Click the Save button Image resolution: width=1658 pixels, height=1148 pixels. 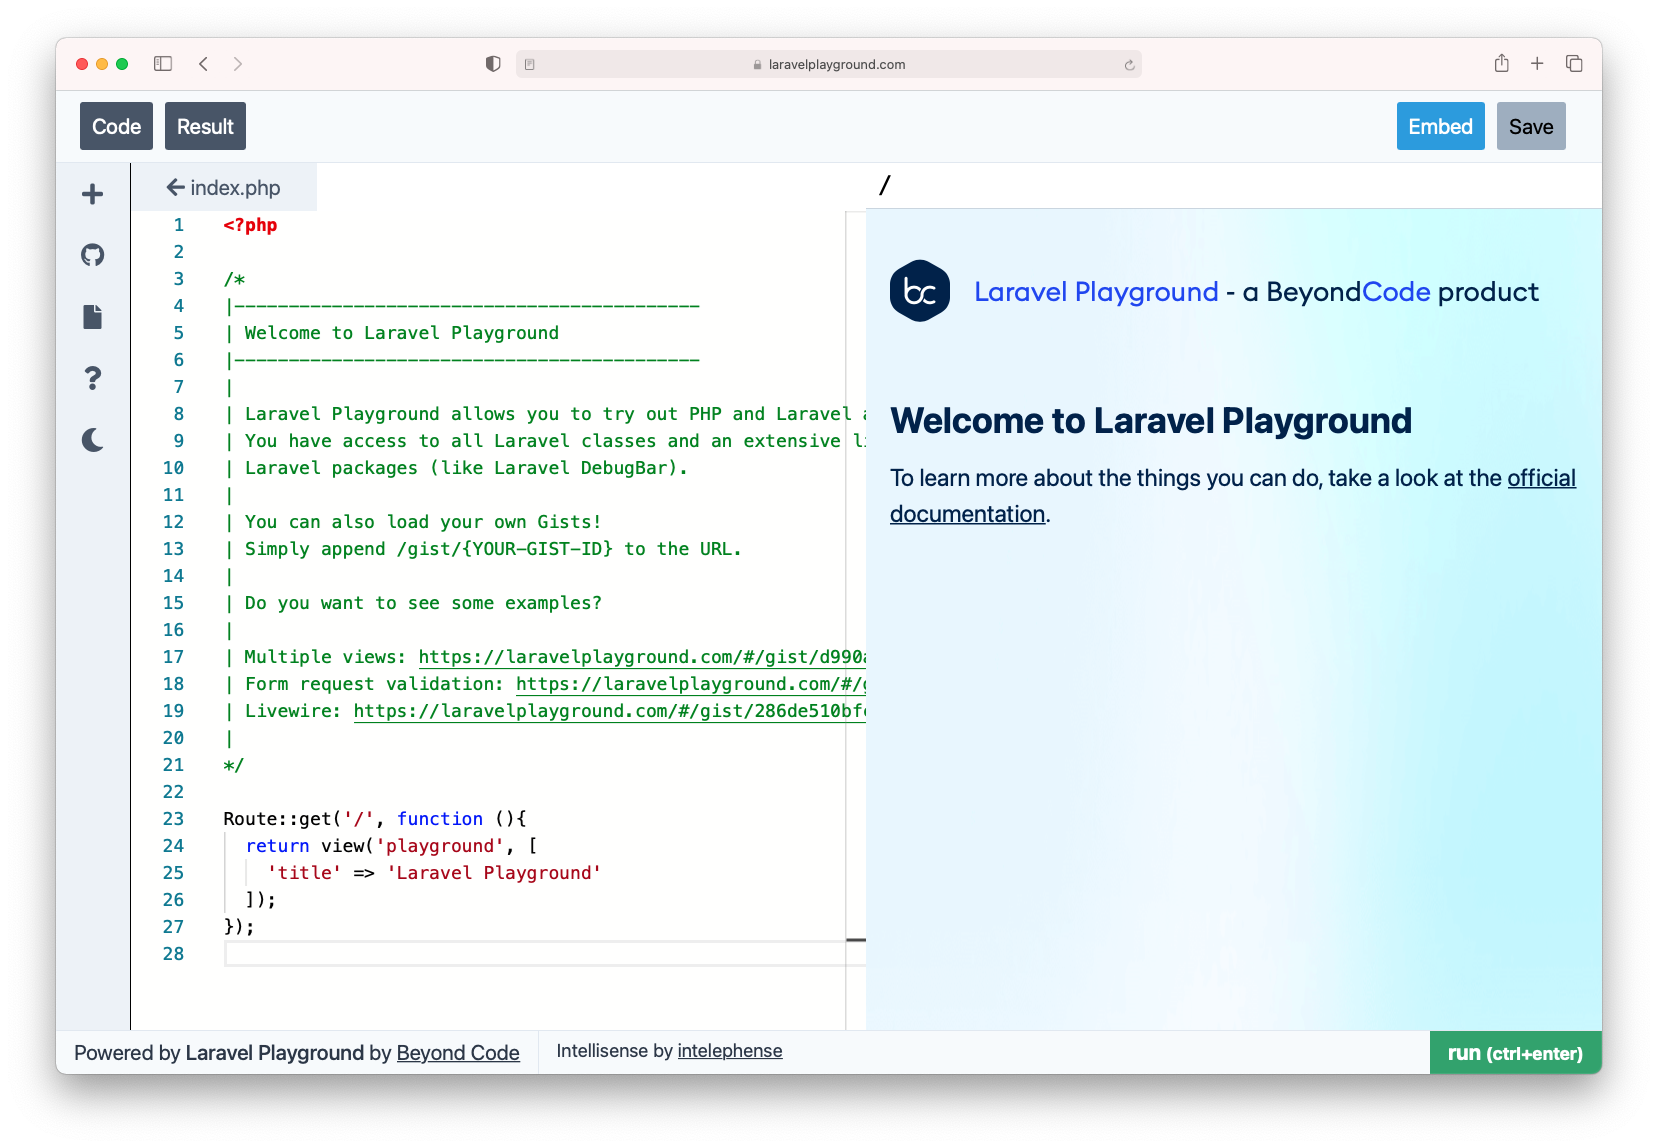[1531, 126]
